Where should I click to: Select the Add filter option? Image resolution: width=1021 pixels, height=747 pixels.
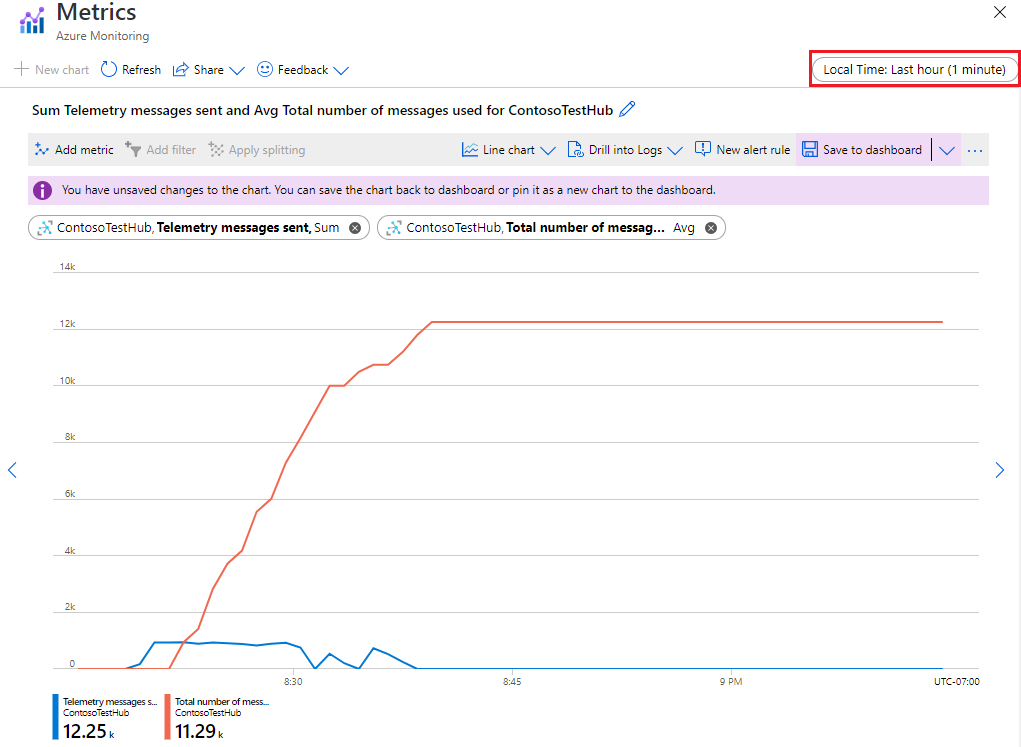pos(159,149)
